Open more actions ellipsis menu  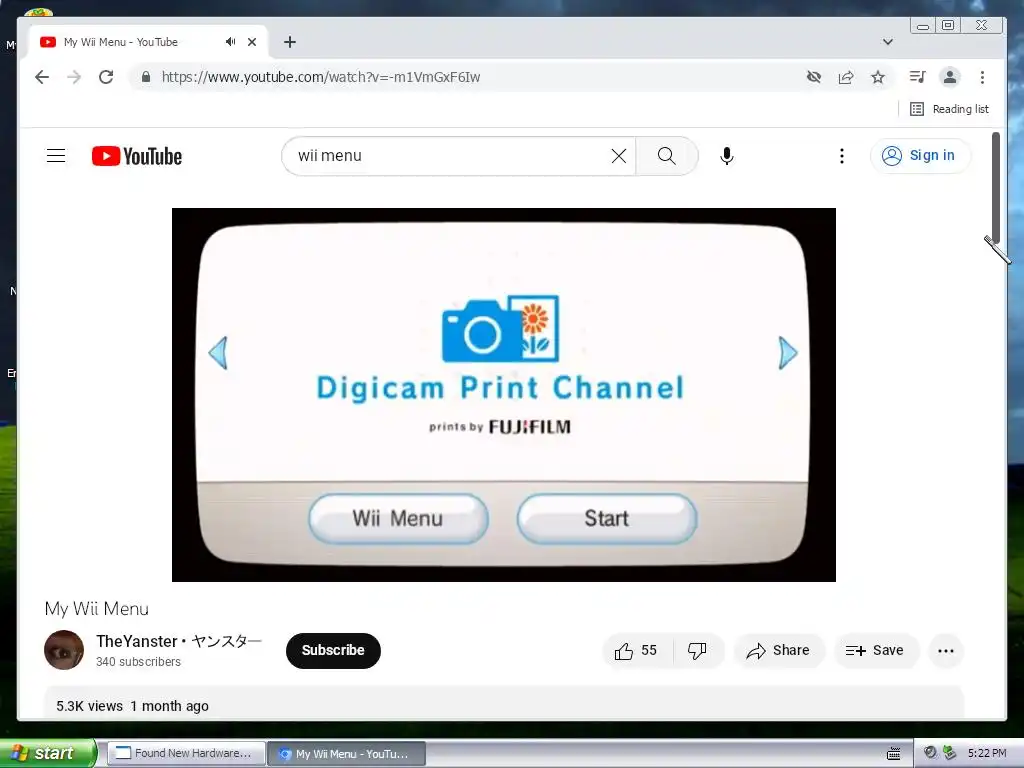click(x=946, y=650)
